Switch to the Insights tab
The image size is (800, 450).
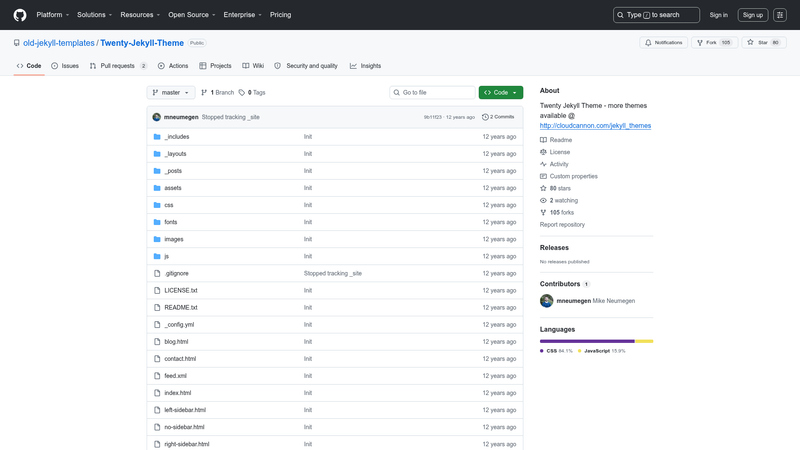365,66
